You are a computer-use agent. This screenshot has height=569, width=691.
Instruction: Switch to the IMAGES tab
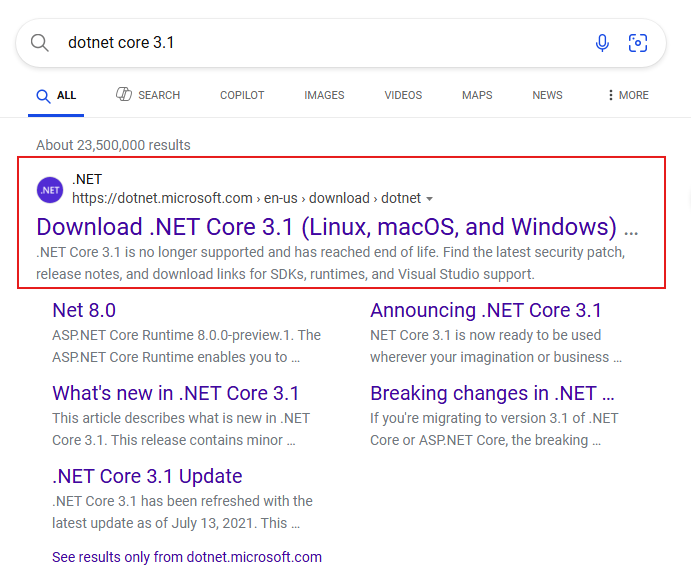(x=324, y=95)
